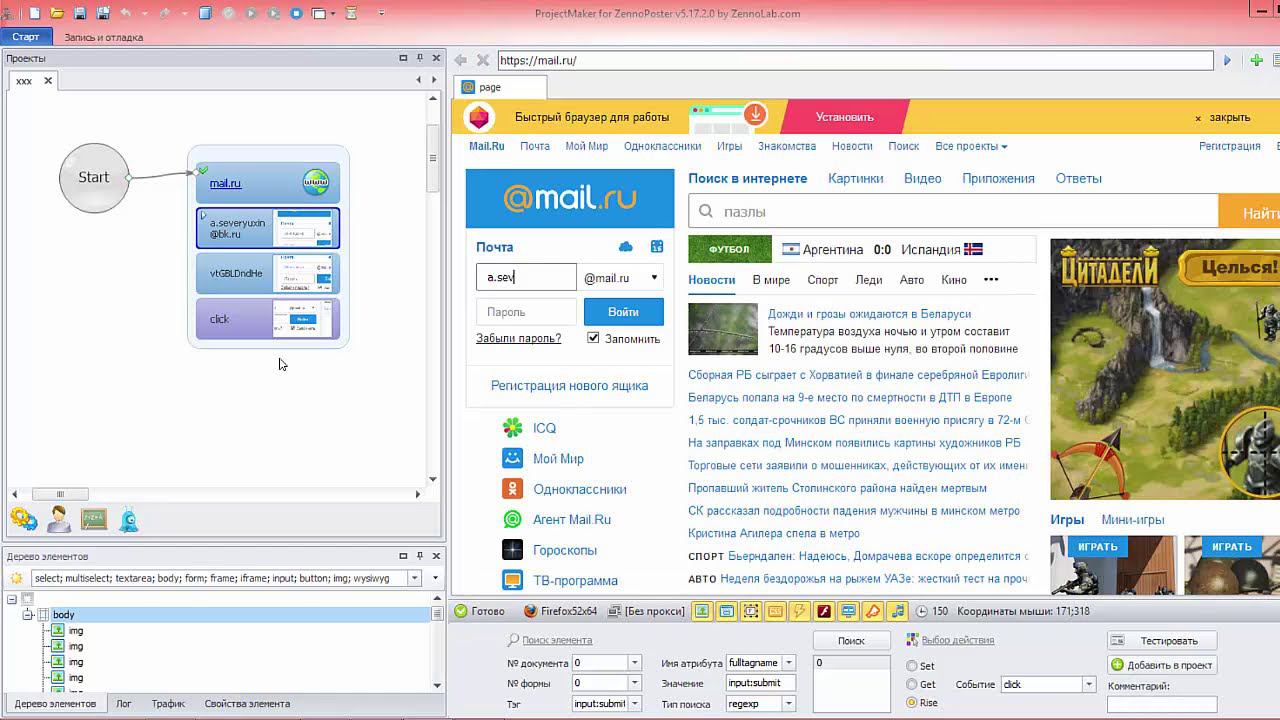This screenshot has width=1280, height=720.
Task: Click the Одноклассники orange icon in the services list
Action: coord(512,489)
